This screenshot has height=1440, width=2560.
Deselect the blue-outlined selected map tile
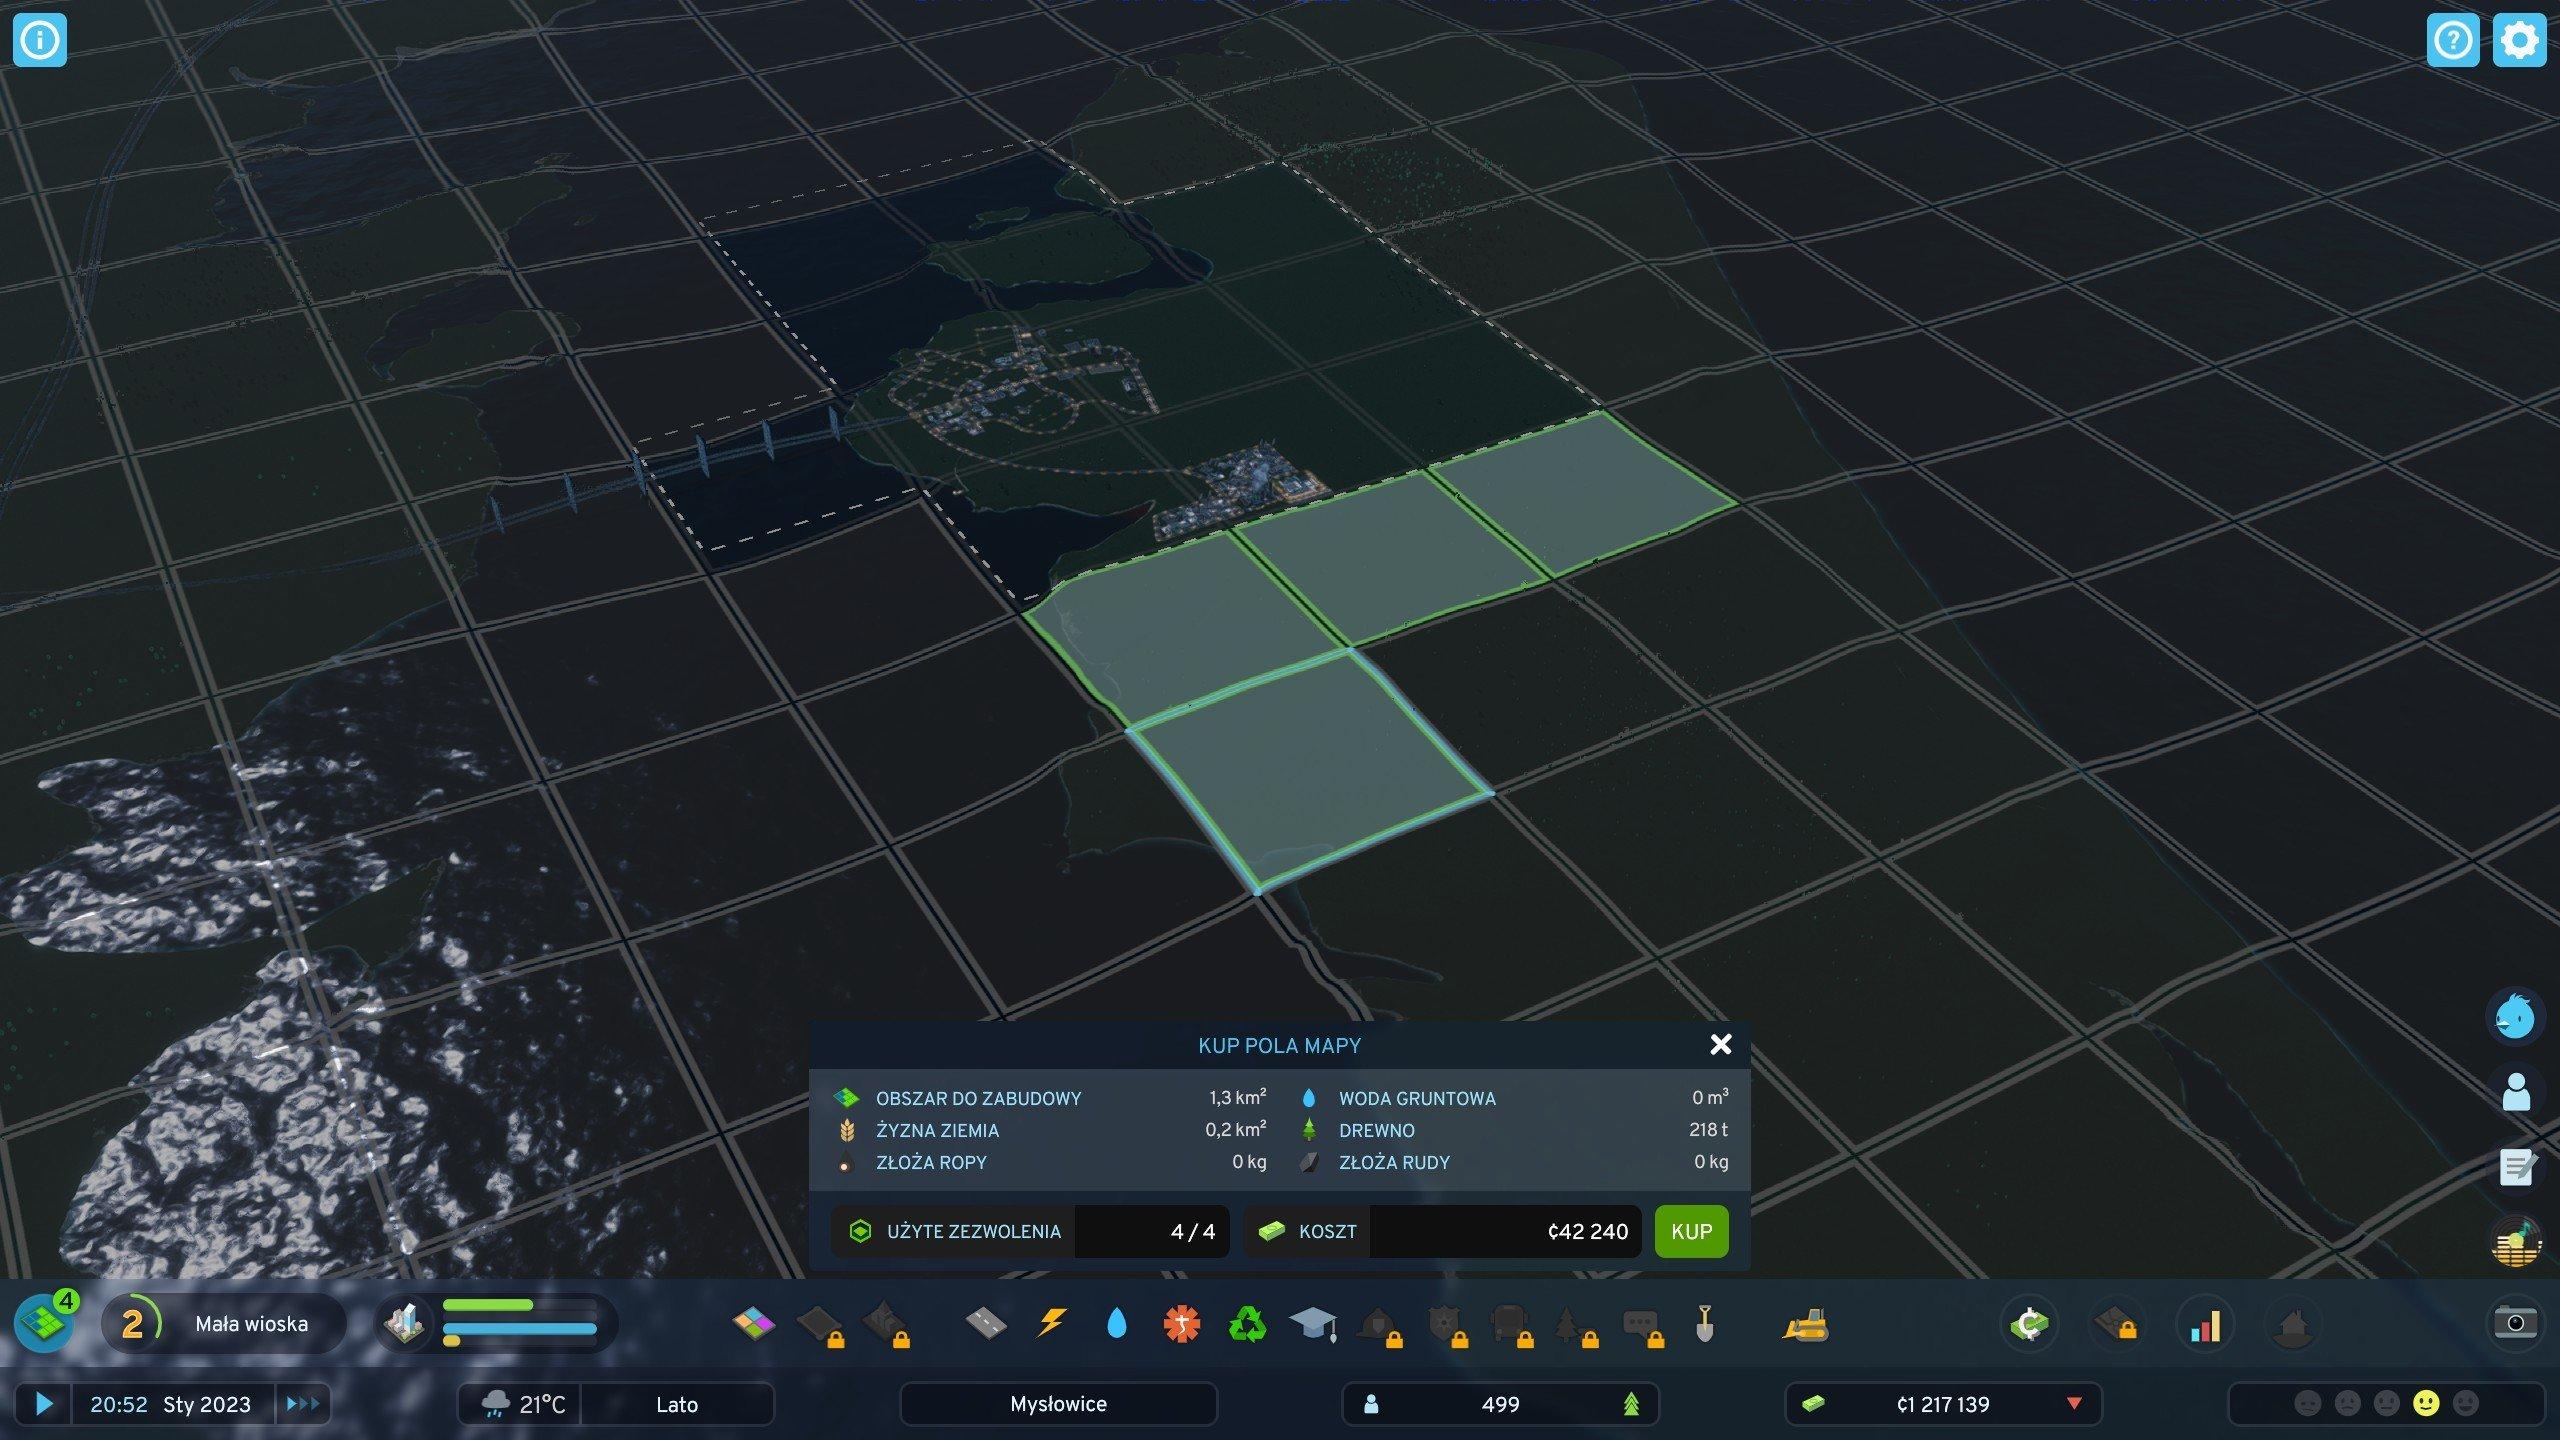1310,770
